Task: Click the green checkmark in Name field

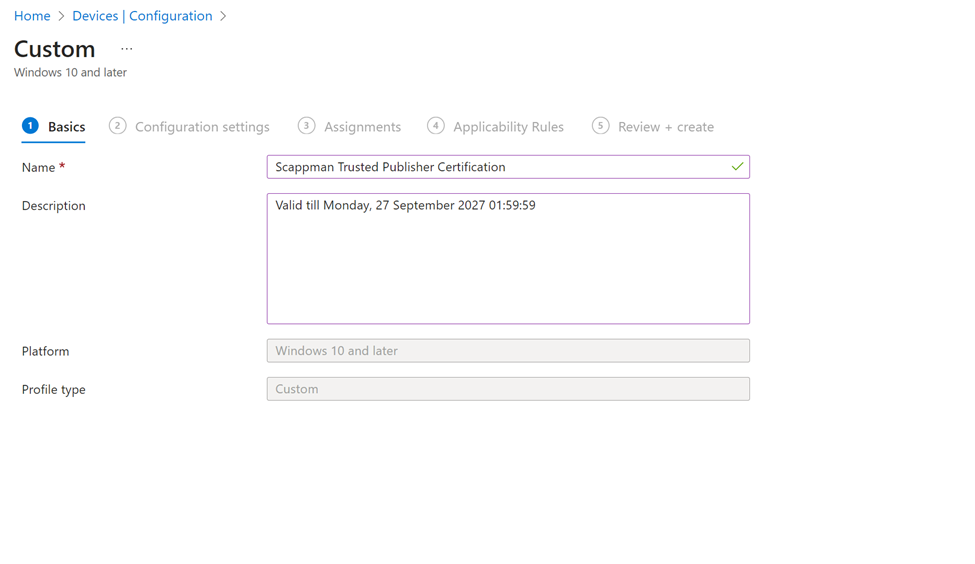Action: [737, 167]
